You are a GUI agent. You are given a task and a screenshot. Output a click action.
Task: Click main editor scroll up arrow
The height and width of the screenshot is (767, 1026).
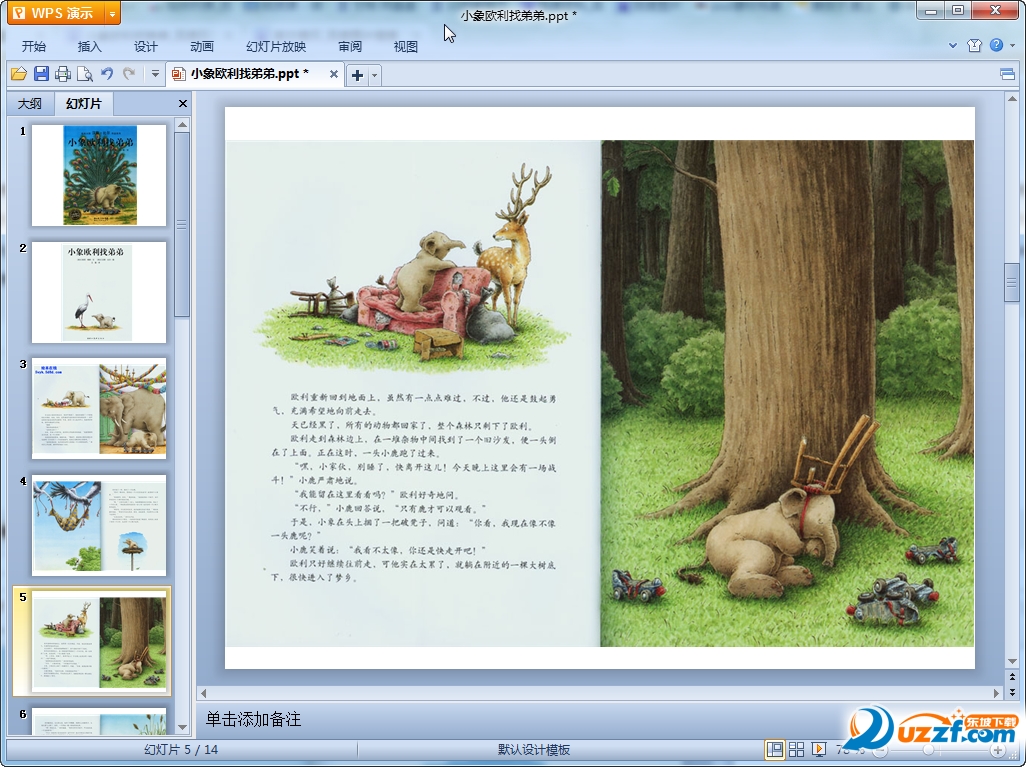[x=1012, y=99]
